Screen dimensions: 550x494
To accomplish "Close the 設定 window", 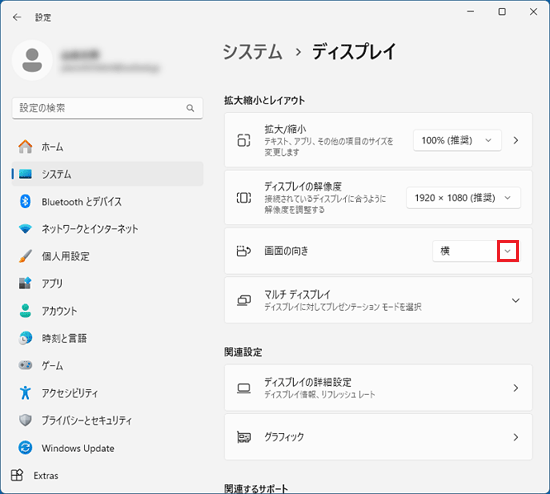I will click(x=534, y=12).
